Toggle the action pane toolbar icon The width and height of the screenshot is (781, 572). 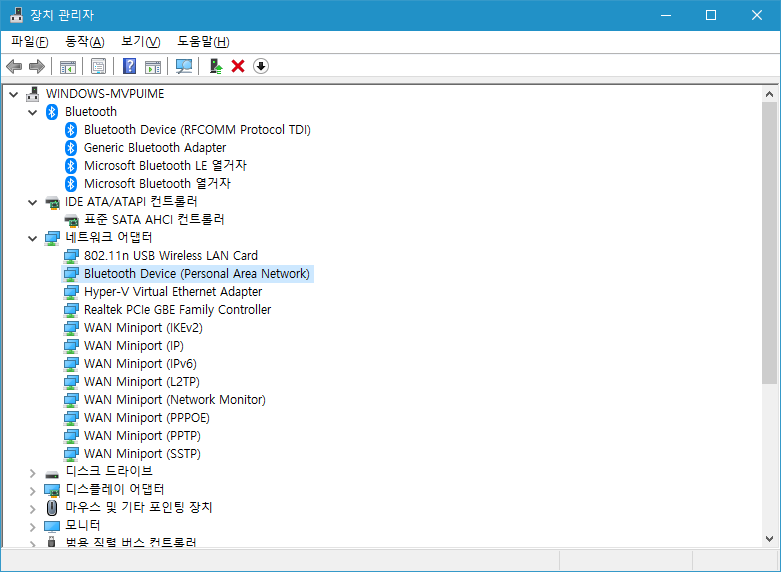(x=153, y=66)
